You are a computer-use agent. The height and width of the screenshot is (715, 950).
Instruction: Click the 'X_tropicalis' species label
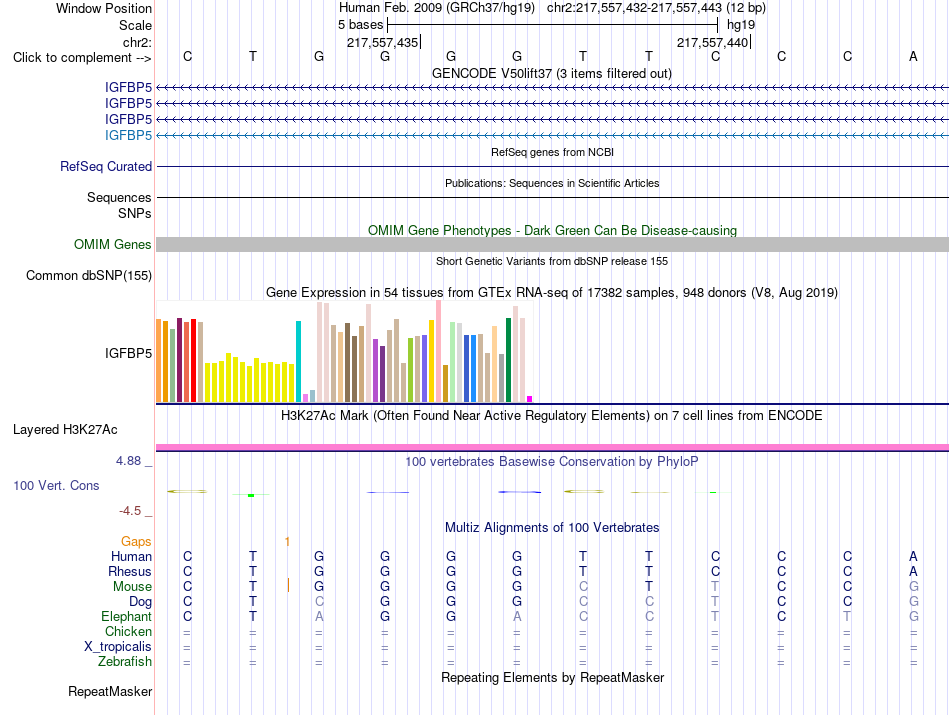click(x=118, y=647)
